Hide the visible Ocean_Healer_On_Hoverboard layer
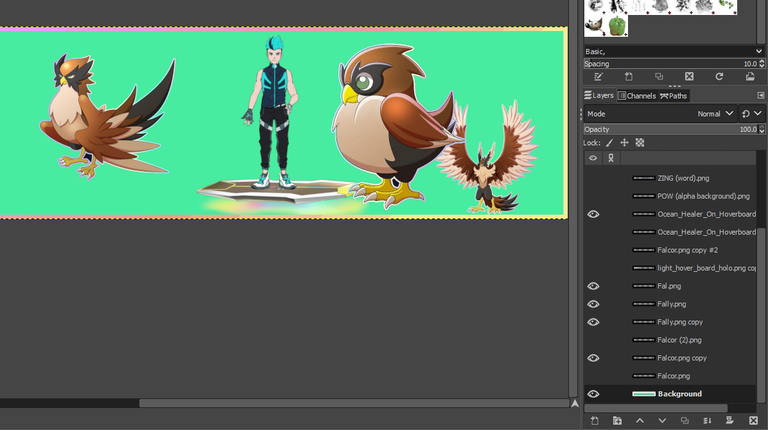The height and width of the screenshot is (430, 768). (x=593, y=214)
